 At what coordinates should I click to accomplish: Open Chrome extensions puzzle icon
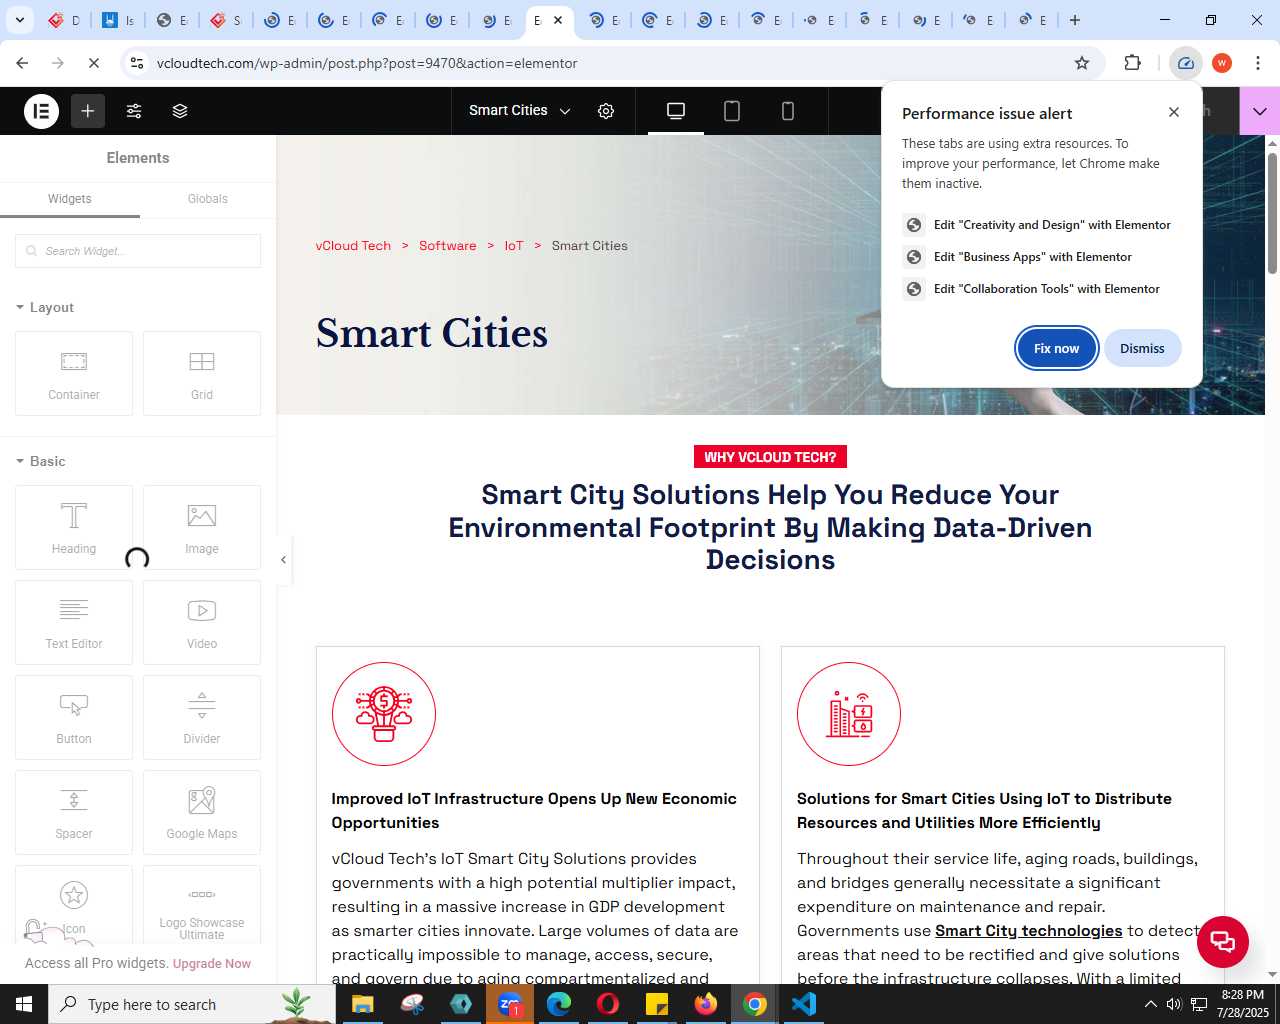[x=1132, y=63]
